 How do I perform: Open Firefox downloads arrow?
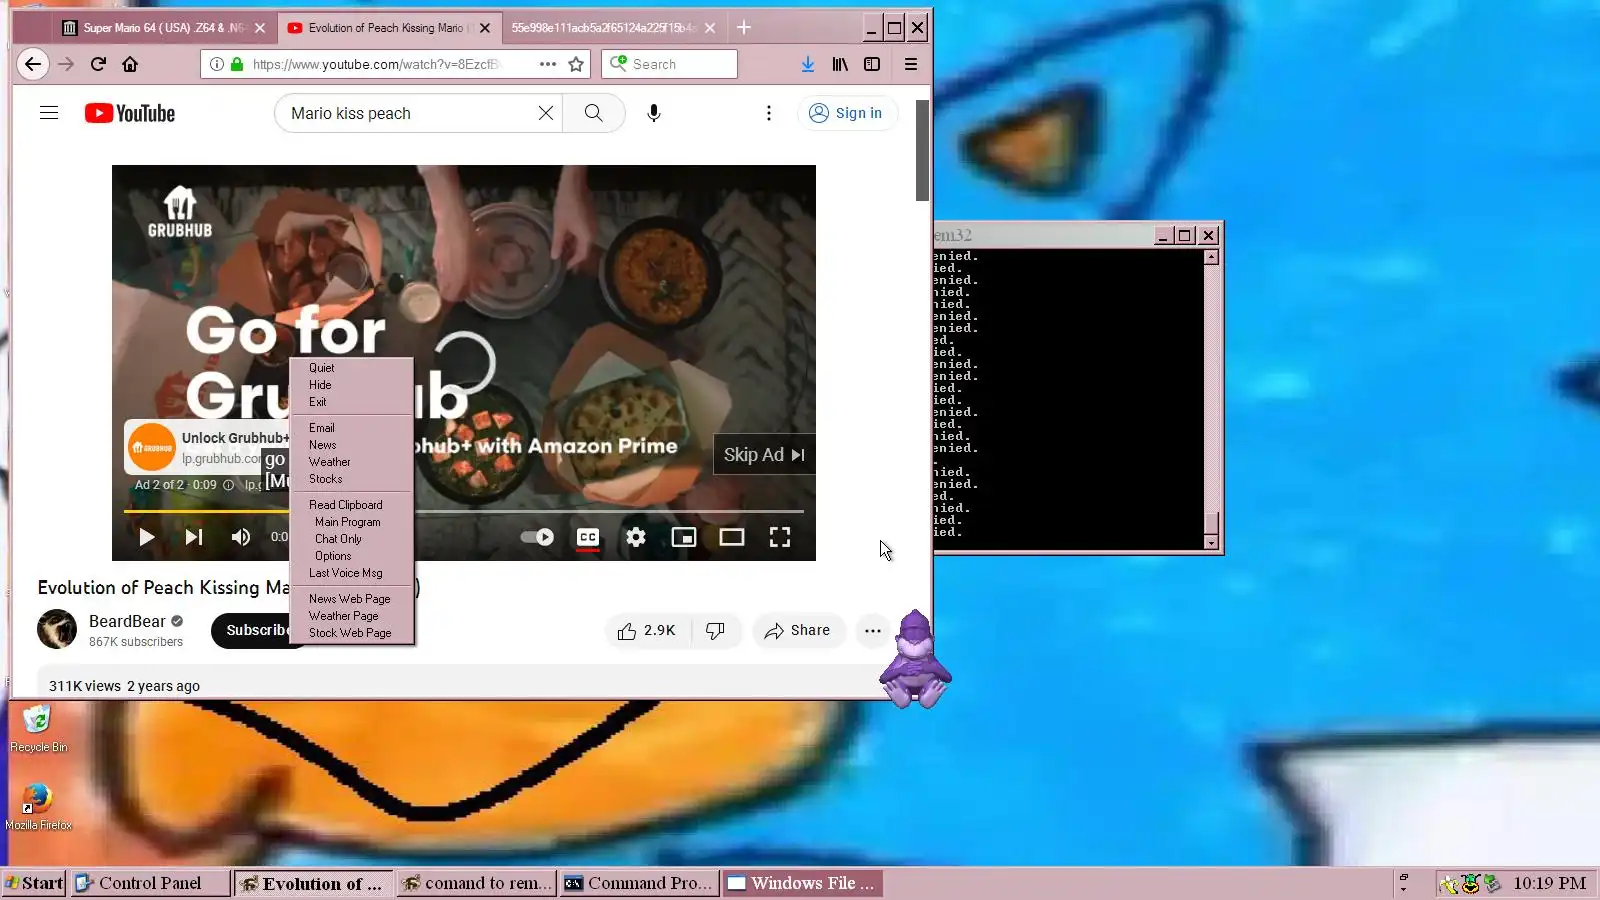(808, 64)
